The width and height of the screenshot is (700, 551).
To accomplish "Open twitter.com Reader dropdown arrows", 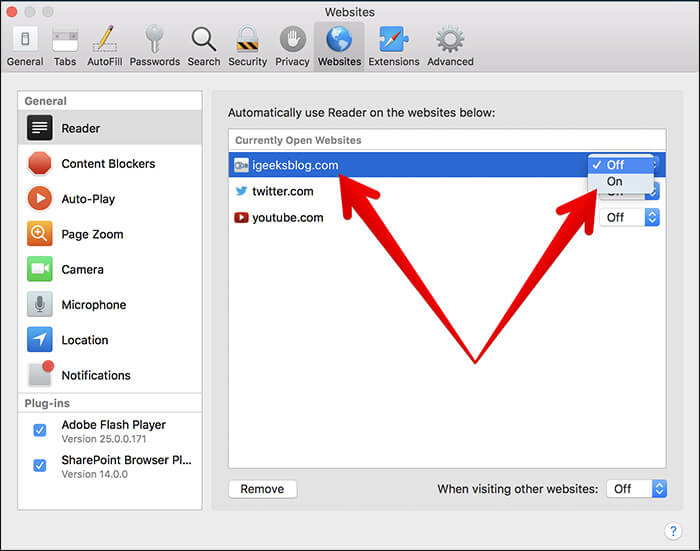I will click(652, 193).
